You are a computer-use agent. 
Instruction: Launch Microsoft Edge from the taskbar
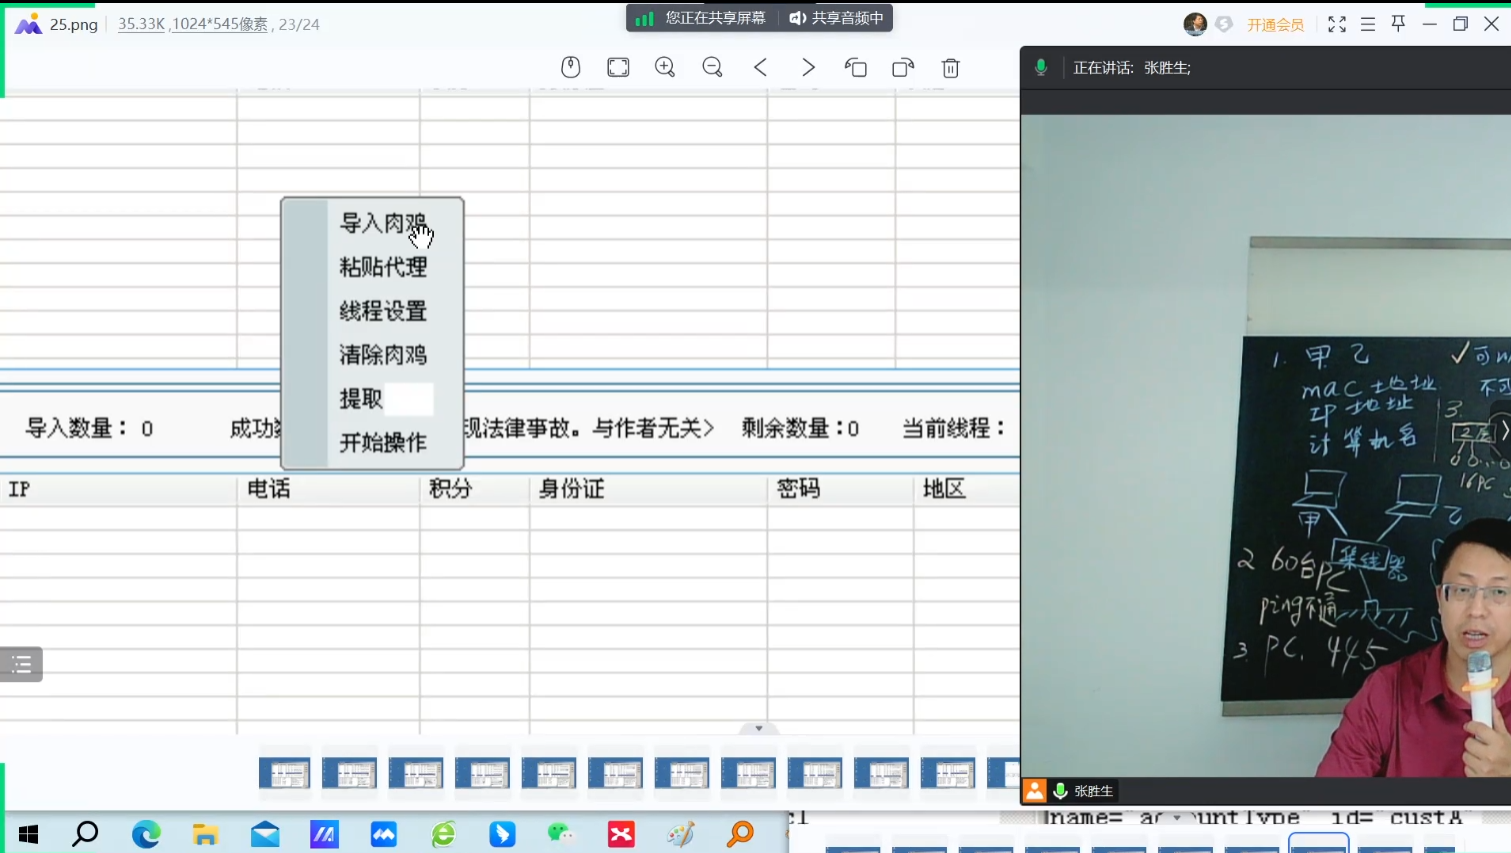[146, 833]
